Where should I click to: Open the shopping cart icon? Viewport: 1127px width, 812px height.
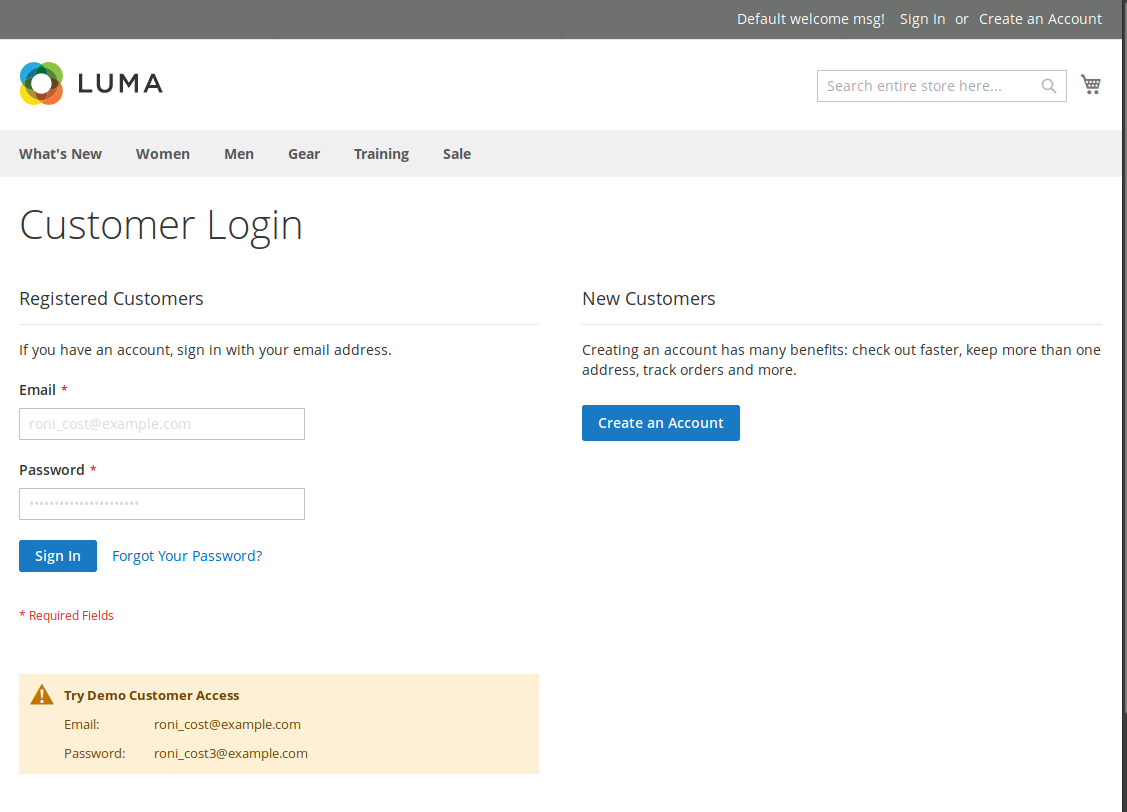(x=1091, y=85)
